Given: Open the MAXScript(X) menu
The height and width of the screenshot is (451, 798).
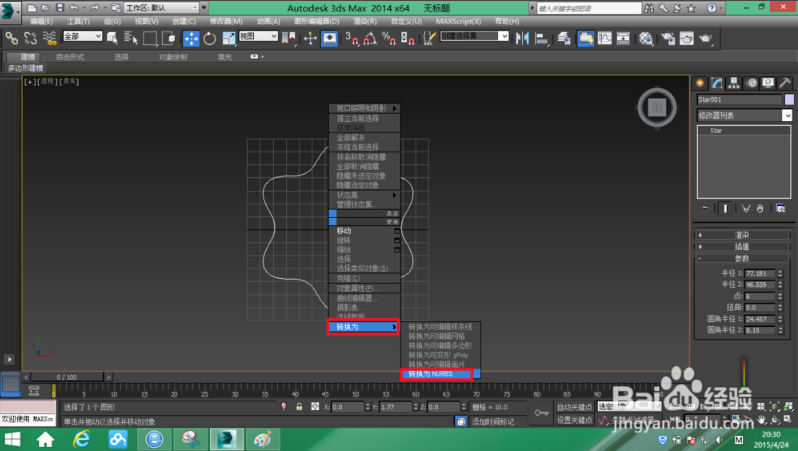Looking at the screenshot, I should (458, 21).
